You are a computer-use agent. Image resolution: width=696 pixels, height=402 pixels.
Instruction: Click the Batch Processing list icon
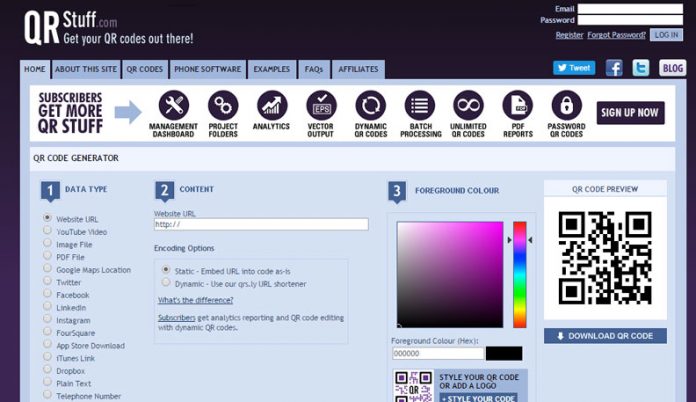click(x=419, y=106)
